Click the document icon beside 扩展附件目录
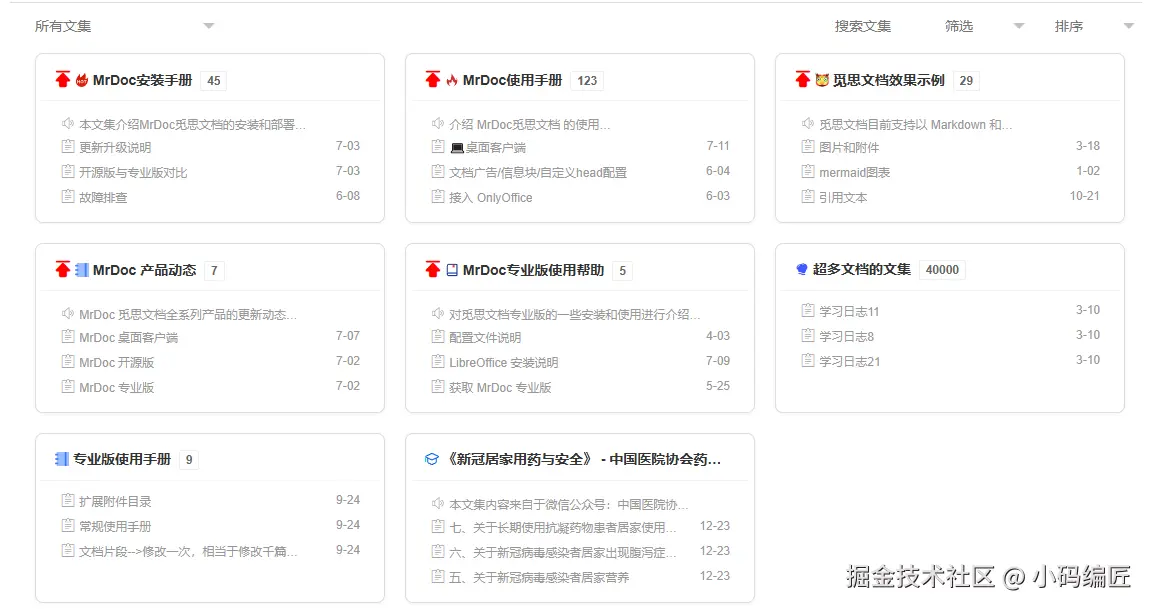1150x609 pixels. (x=68, y=500)
